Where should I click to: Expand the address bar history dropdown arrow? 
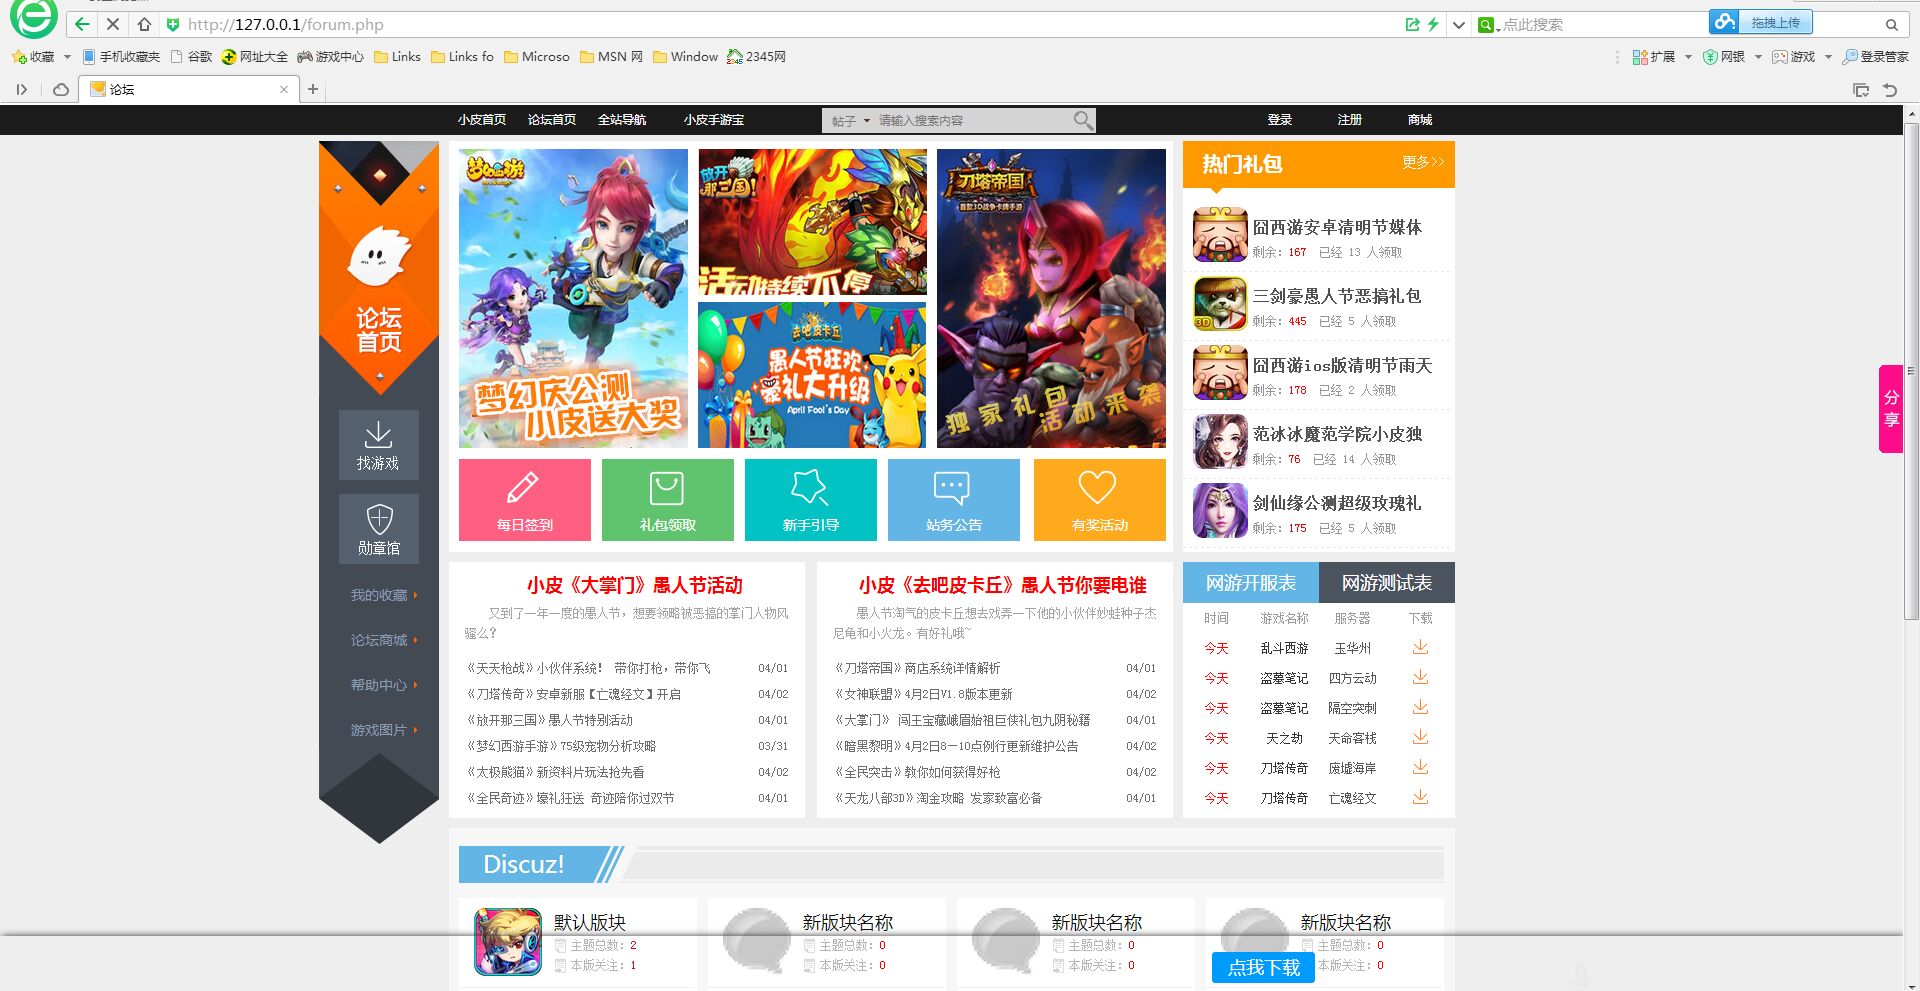1459,24
